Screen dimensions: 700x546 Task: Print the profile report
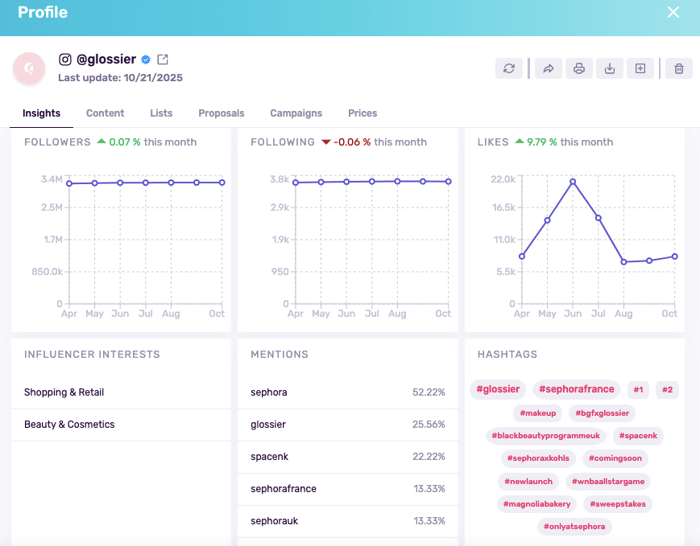578,68
